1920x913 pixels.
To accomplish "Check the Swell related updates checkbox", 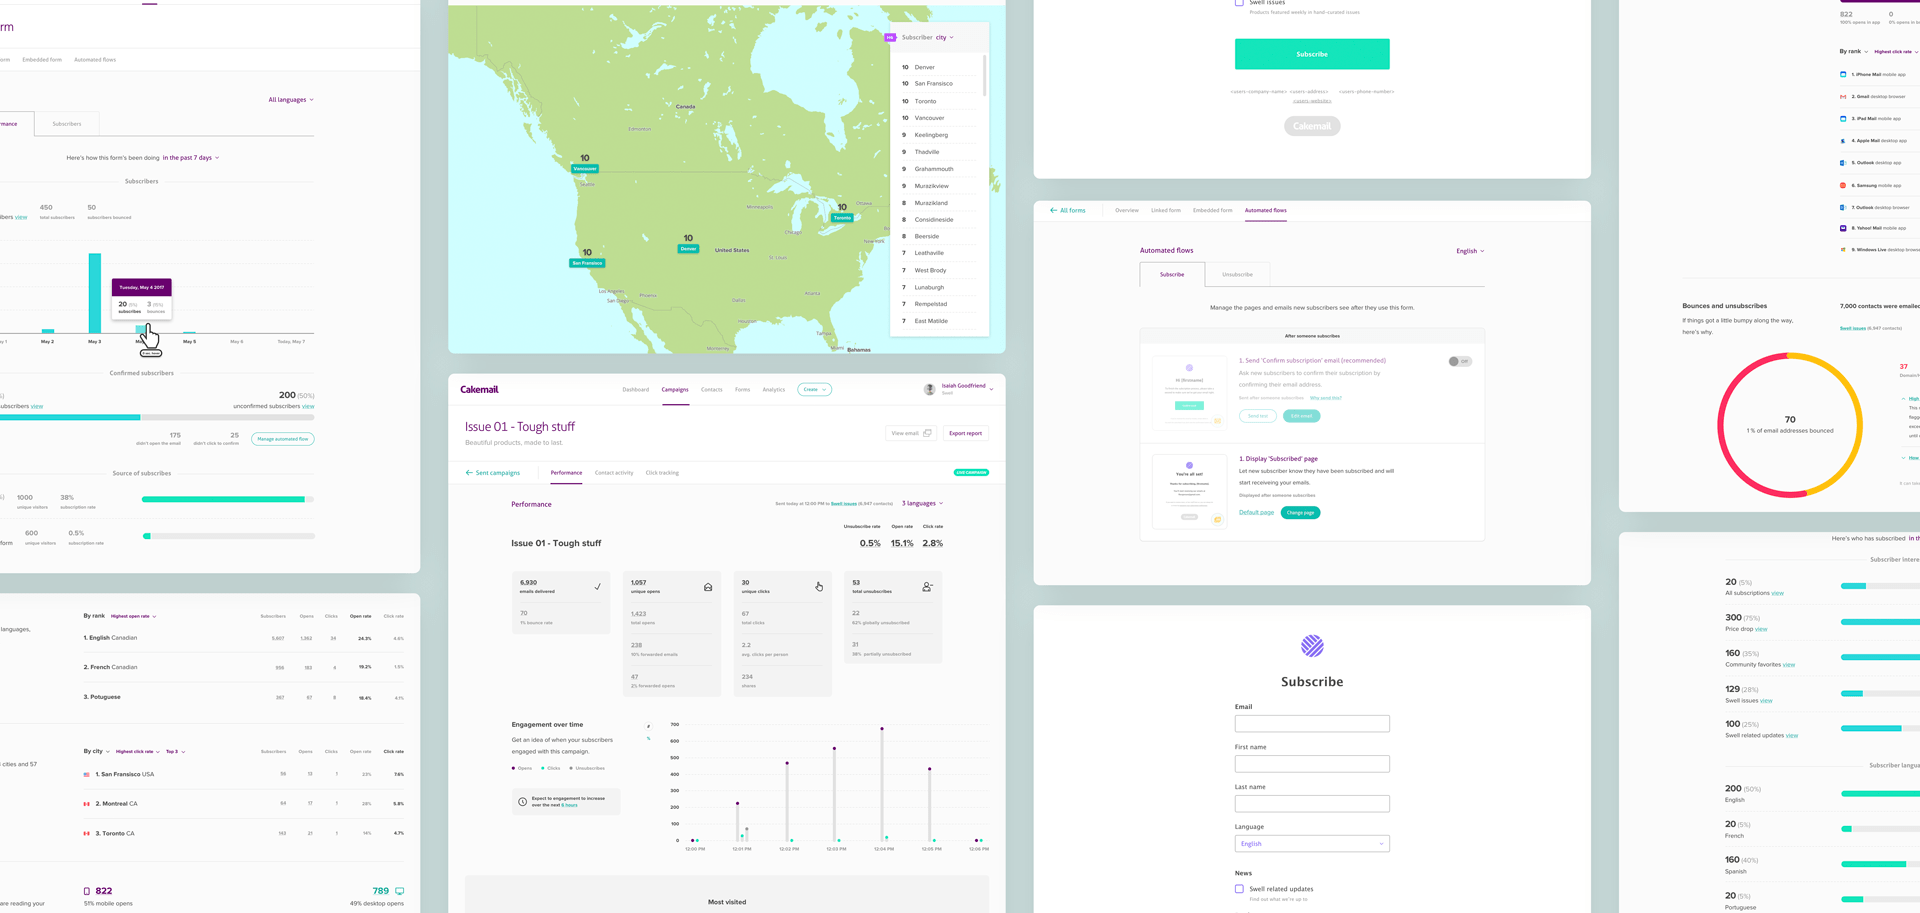I will [1239, 889].
